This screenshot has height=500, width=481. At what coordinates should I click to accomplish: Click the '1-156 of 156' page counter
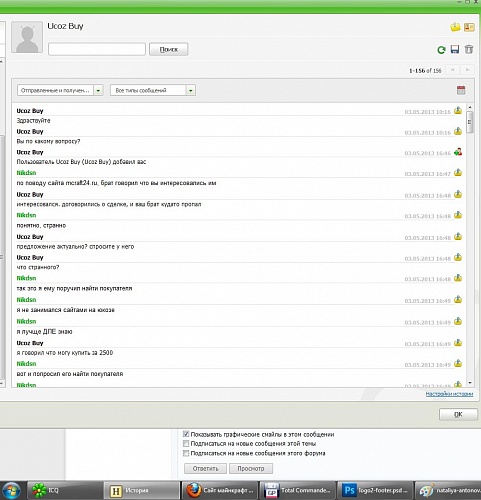click(425, 71)
